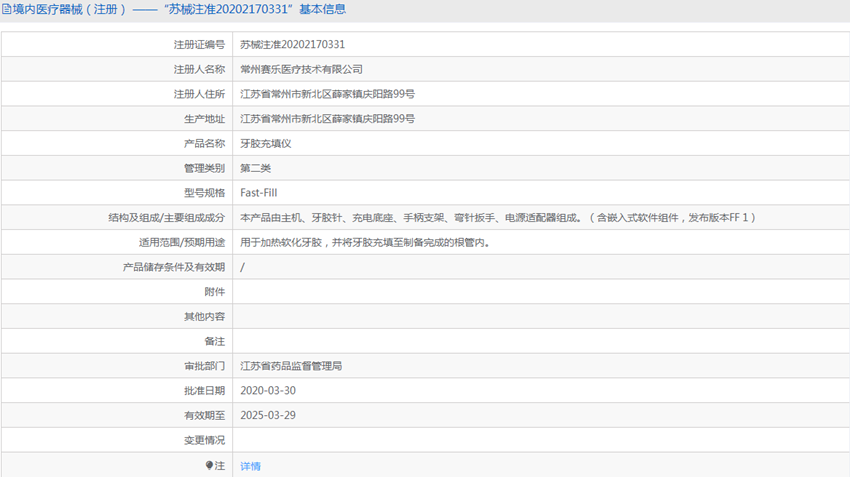Viewport: 850px width, 477px height.
Task: Select registration number 苏械注准20202170331 in table
Action: pyautogui.click(x=293, y=44)
